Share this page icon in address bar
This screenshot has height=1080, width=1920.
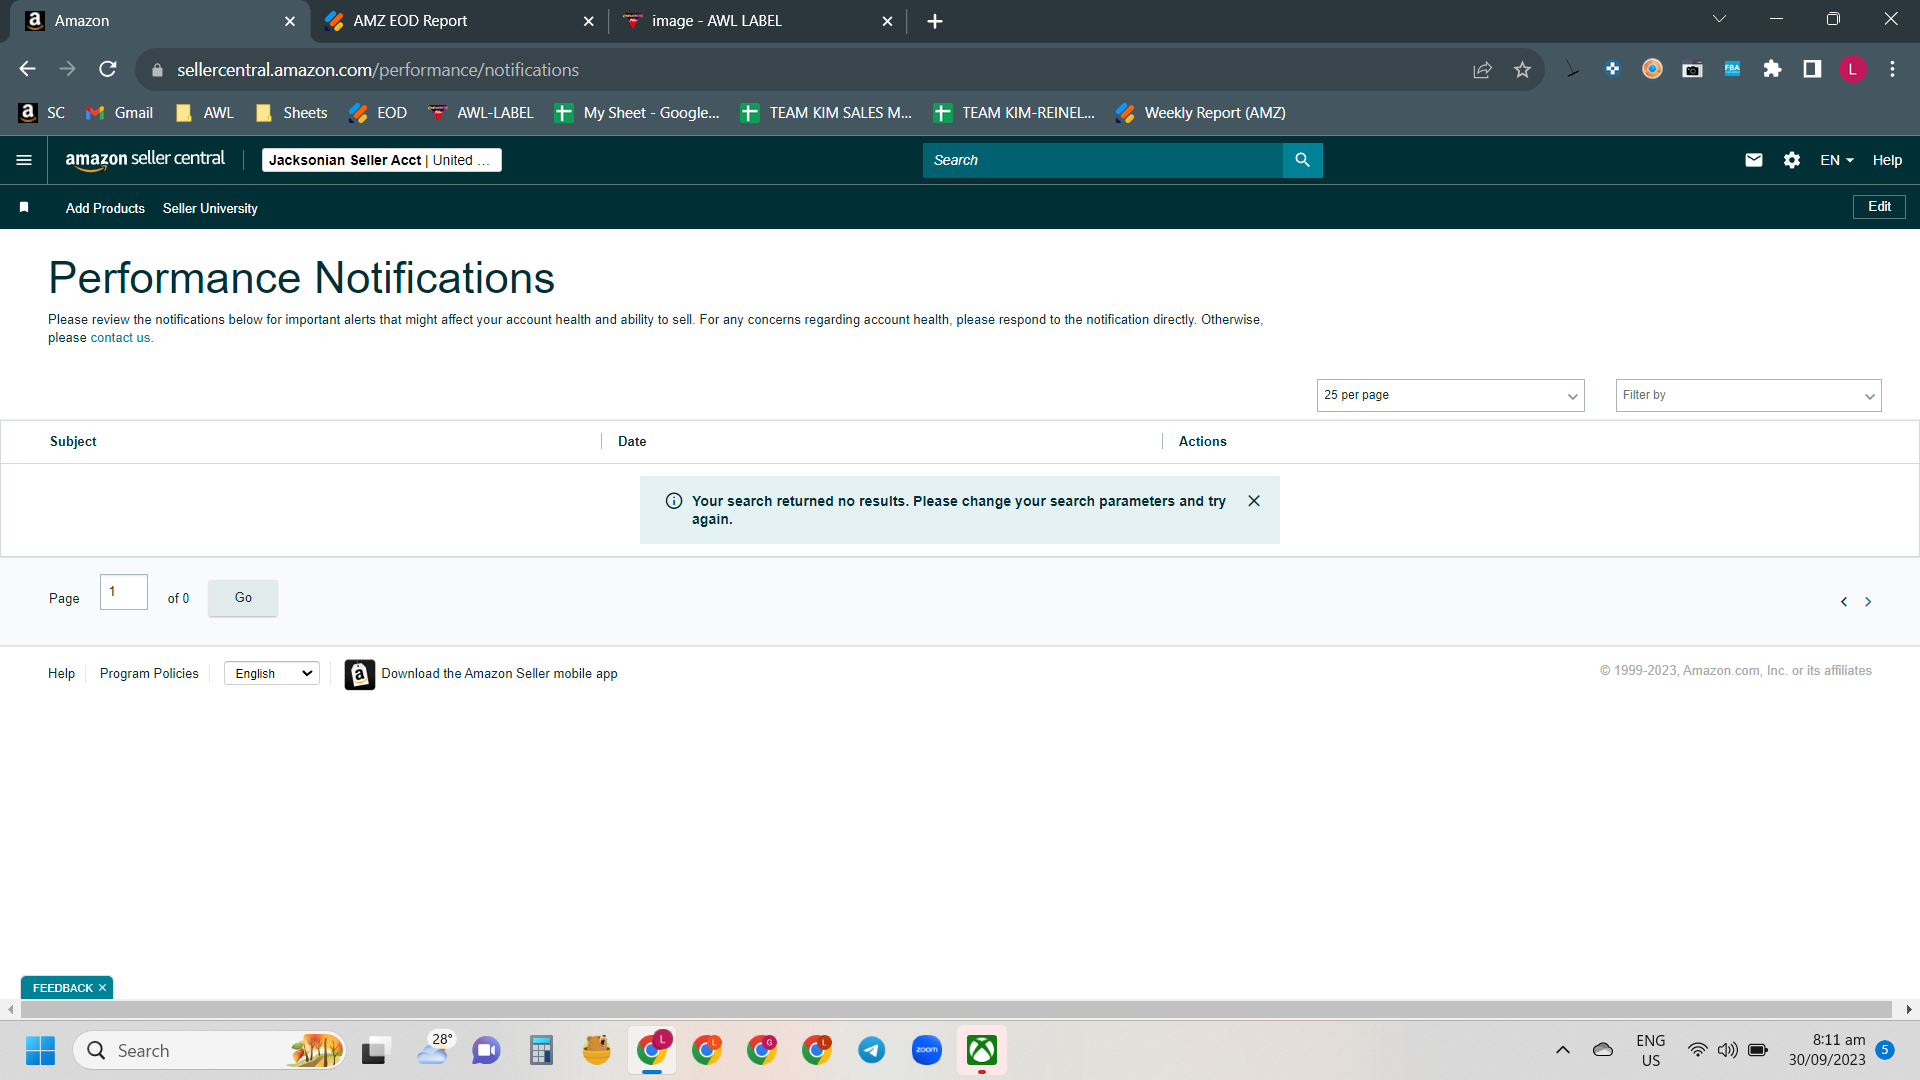1482,70
